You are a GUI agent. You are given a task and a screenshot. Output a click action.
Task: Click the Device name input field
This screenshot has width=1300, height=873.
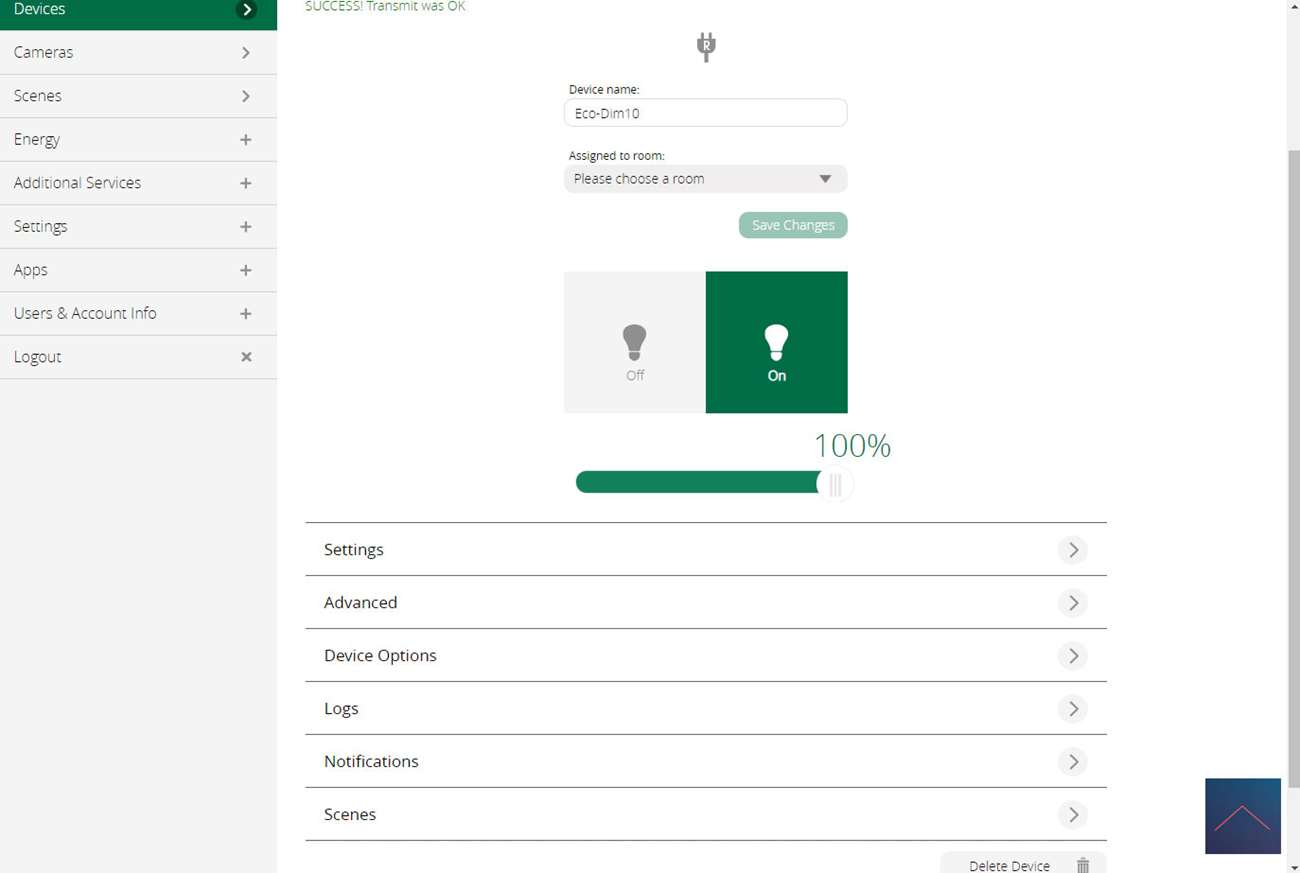(705, 113)
